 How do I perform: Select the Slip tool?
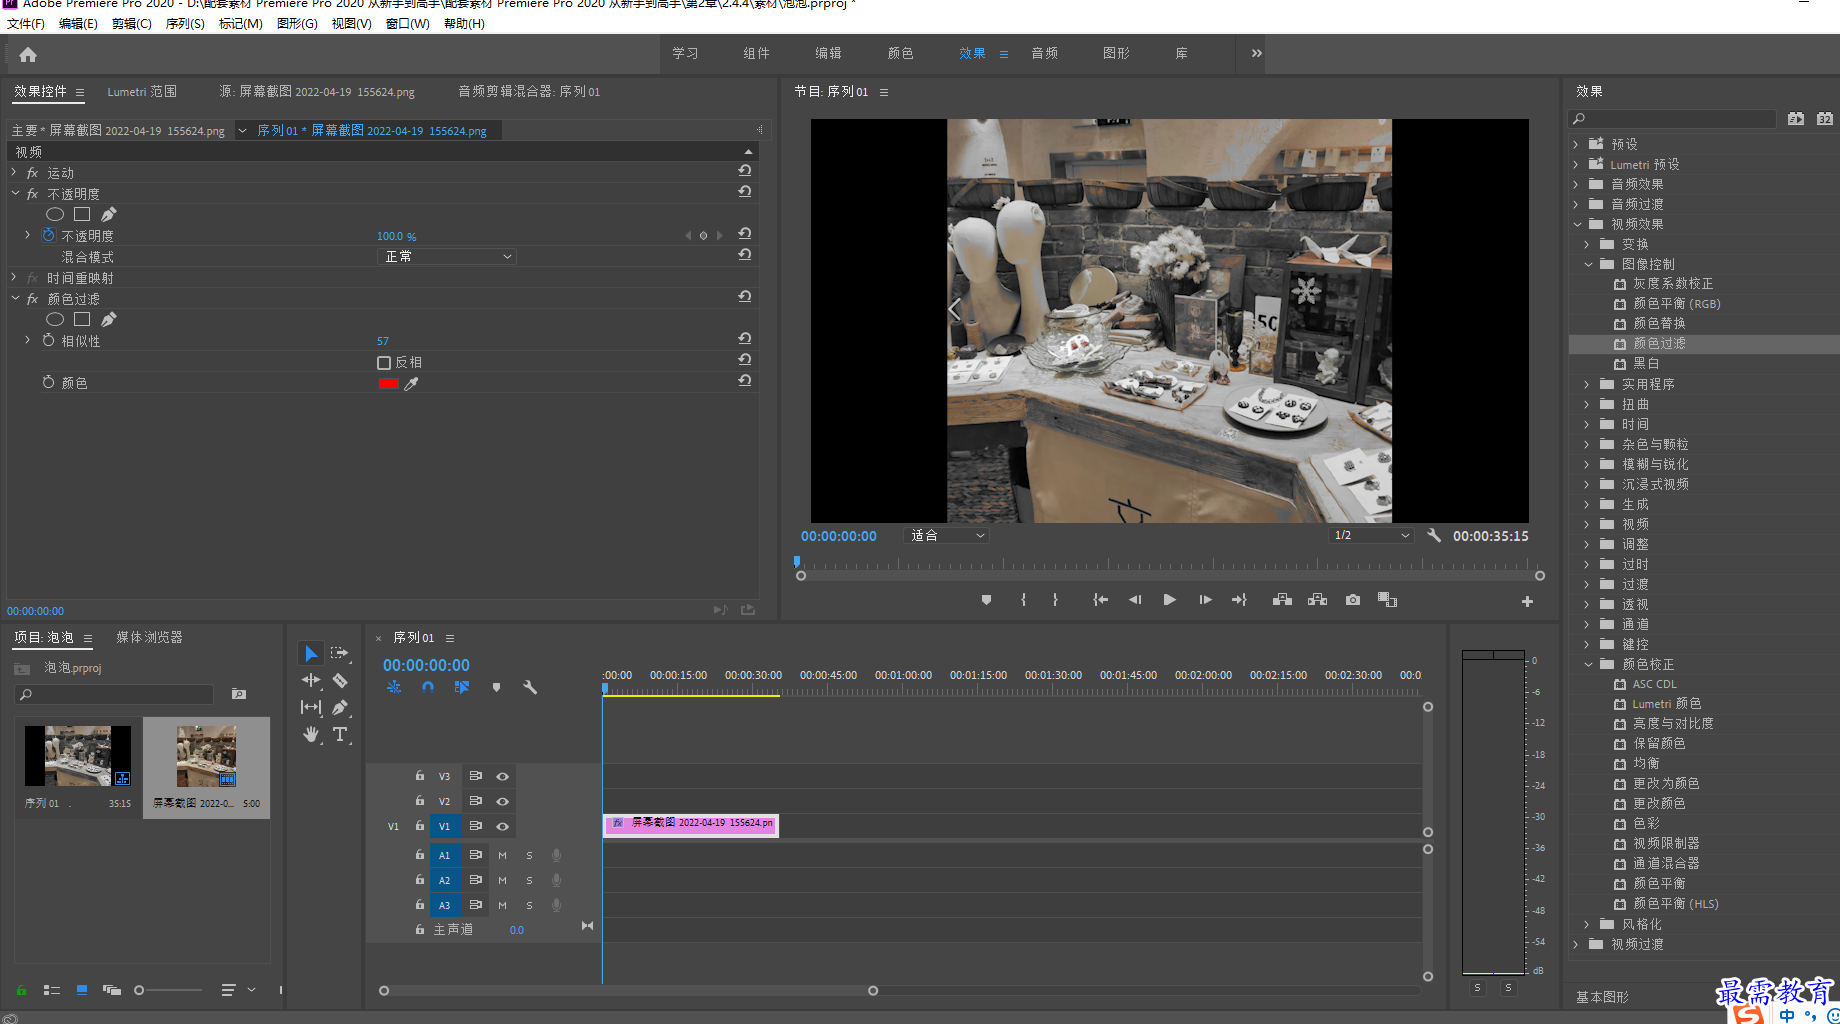[311, 707]
